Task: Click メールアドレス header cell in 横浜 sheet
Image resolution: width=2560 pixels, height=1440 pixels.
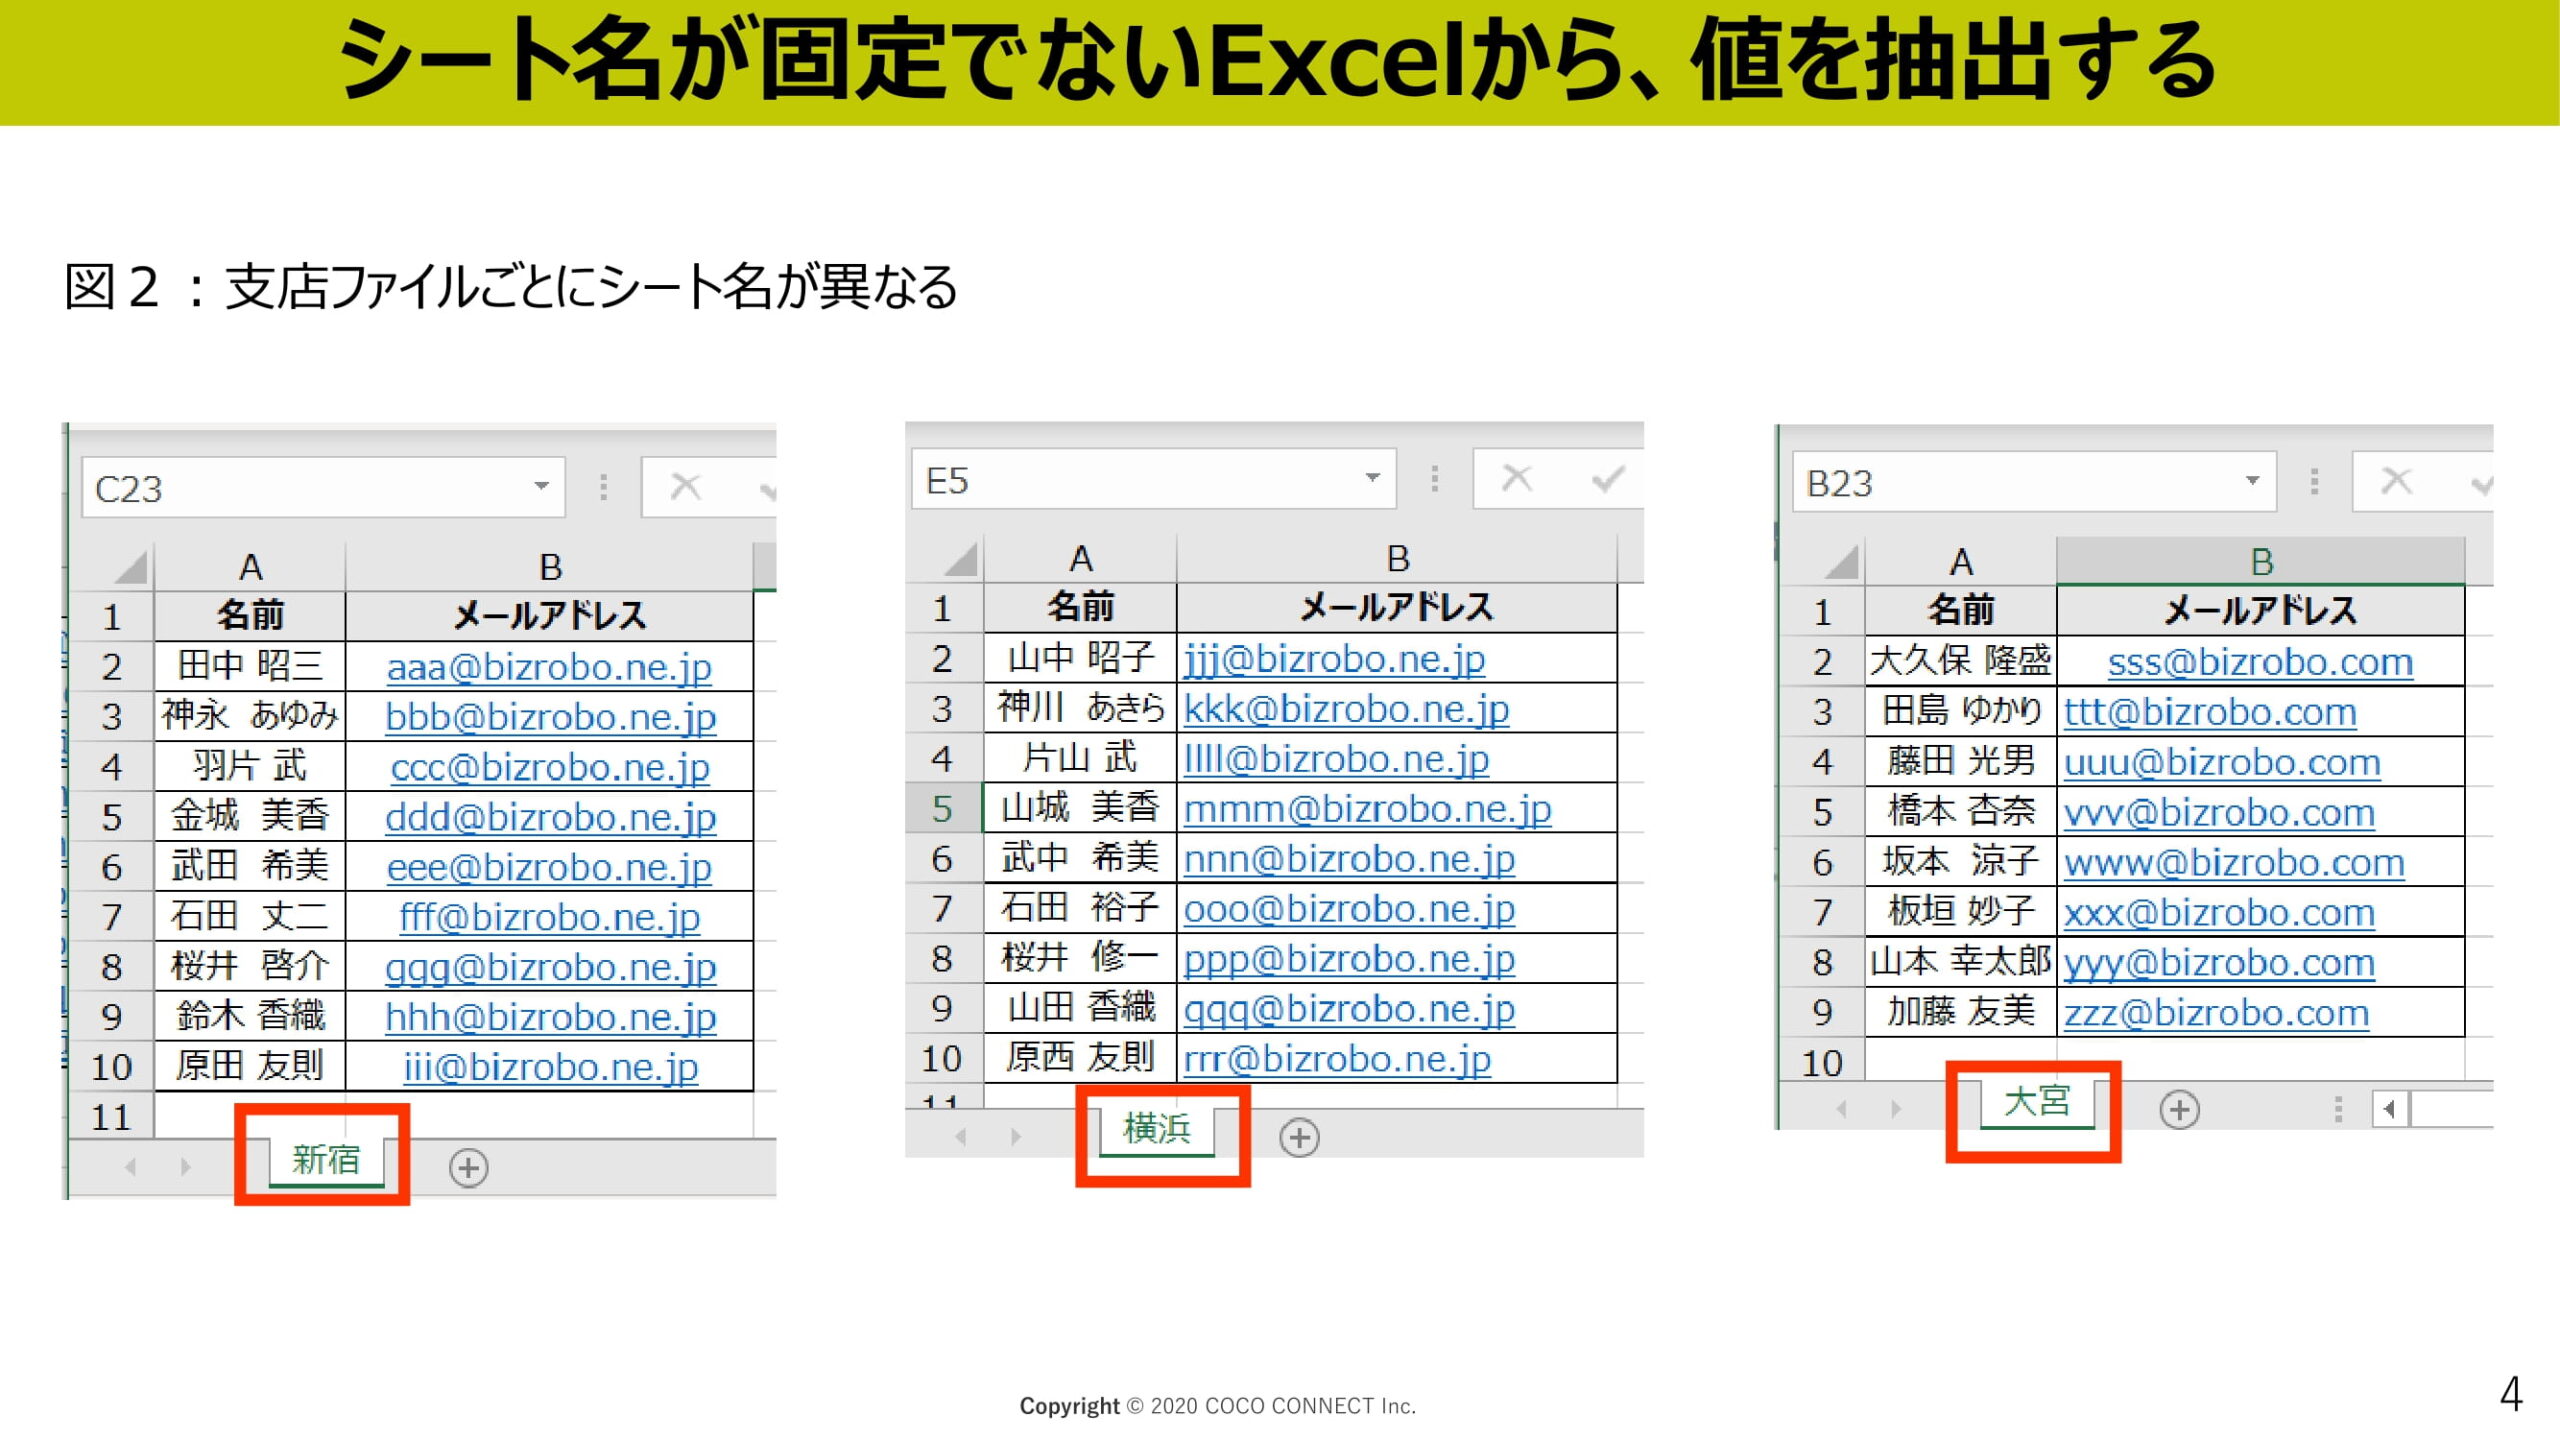Action: 1397,608
